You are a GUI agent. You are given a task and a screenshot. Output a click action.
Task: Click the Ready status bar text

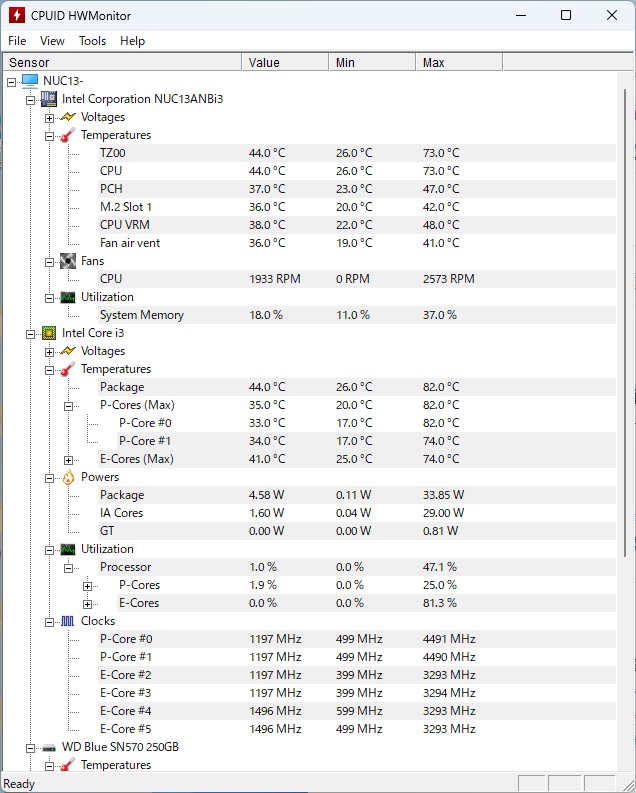19,784
